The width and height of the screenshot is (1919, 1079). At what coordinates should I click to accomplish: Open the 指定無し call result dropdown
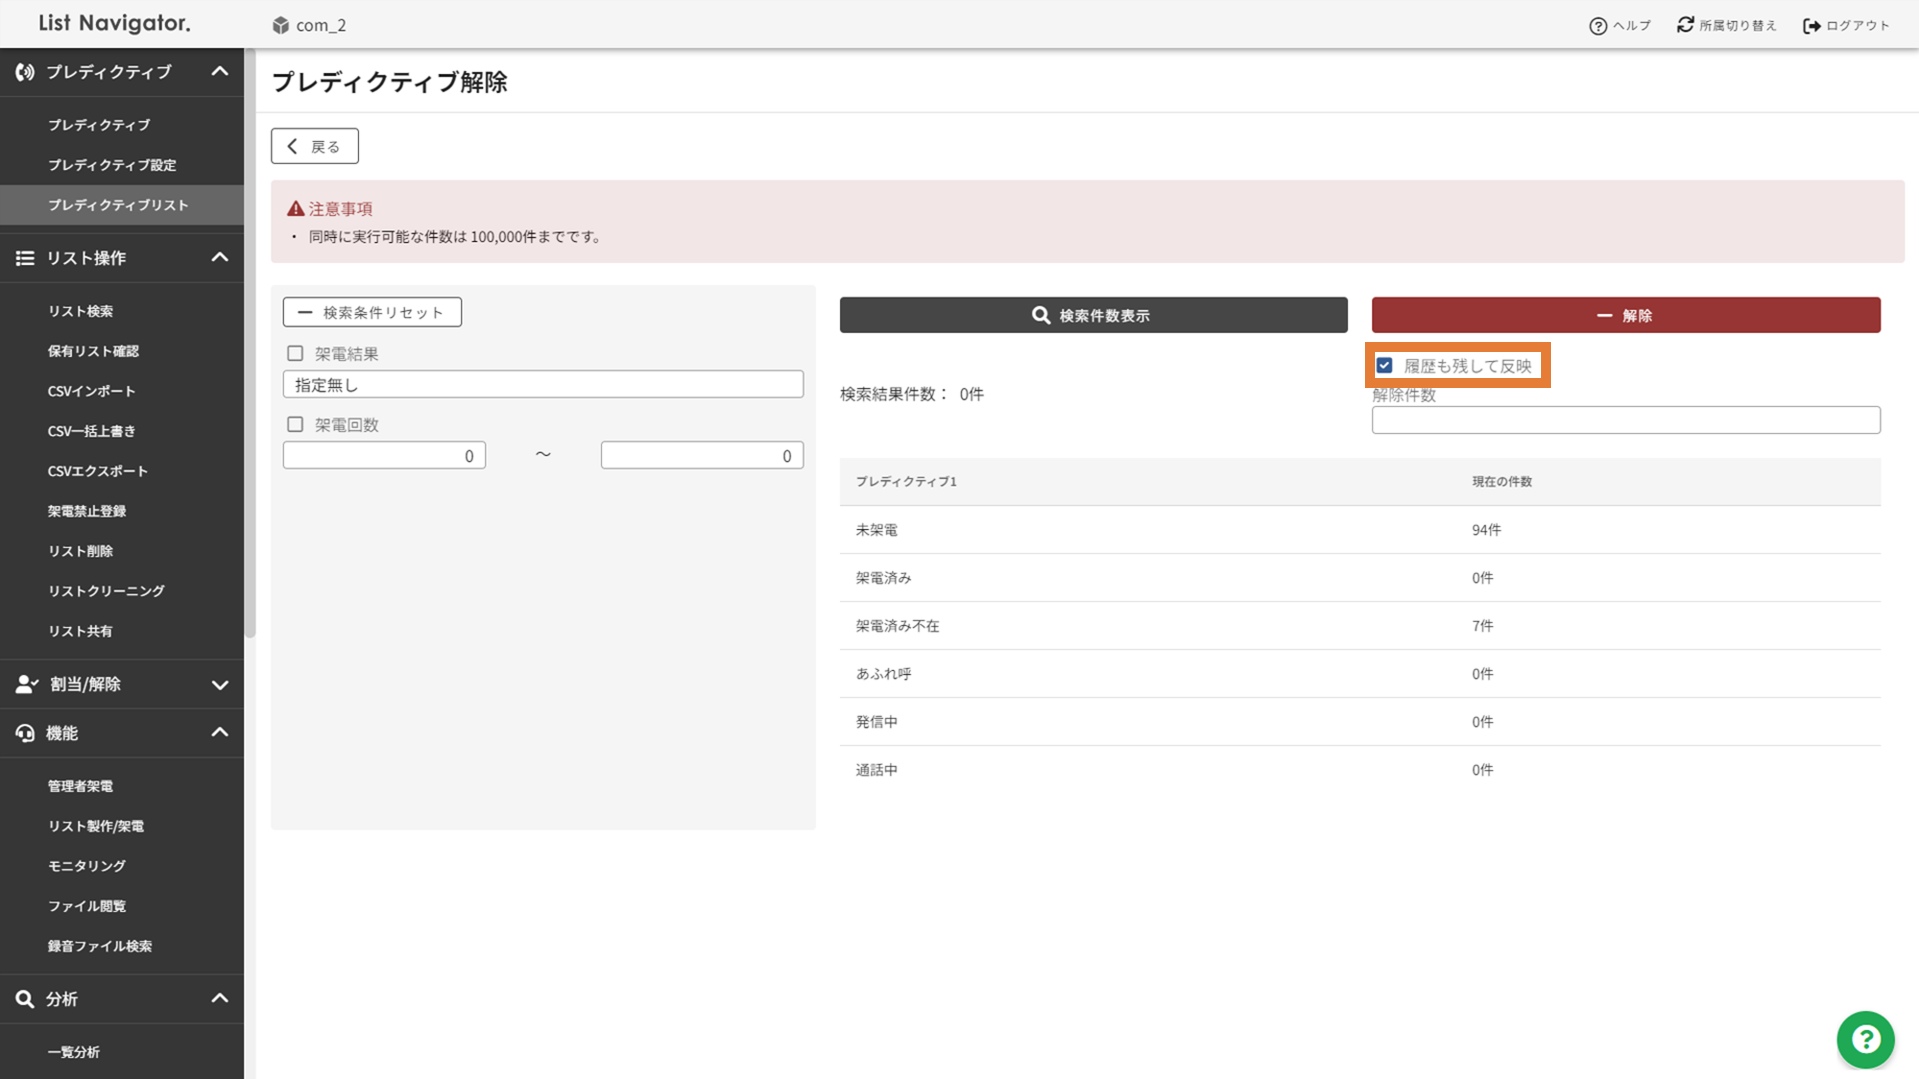[x=542, y=385]
